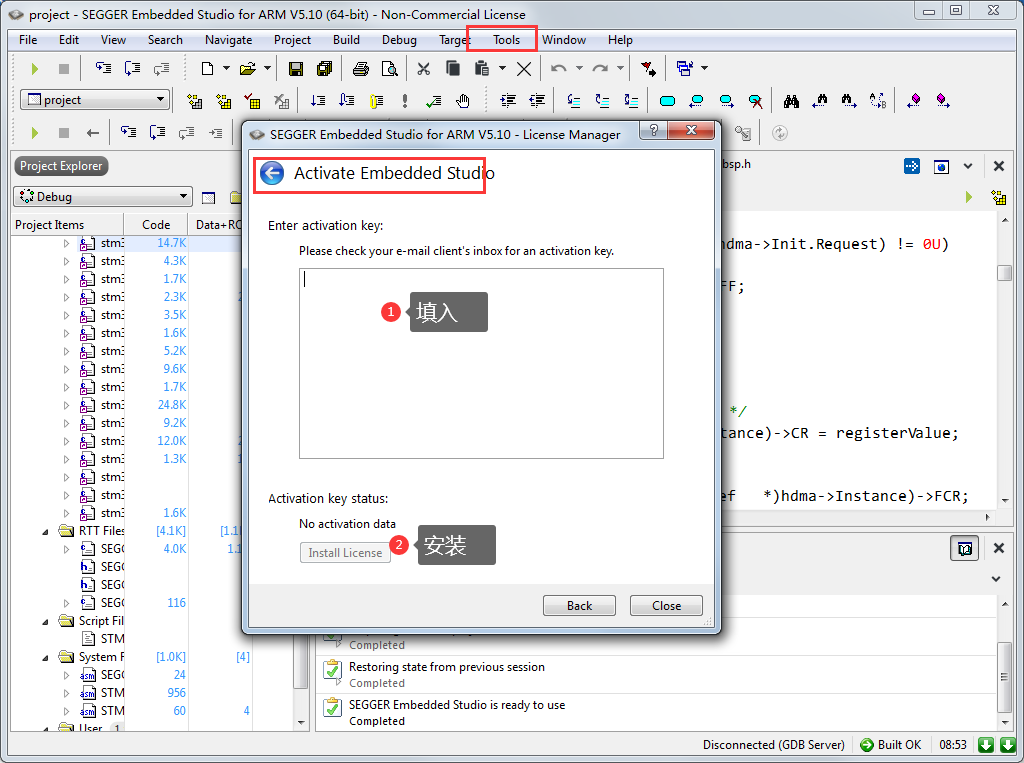Open the Debug menu

tap(399, 40)
